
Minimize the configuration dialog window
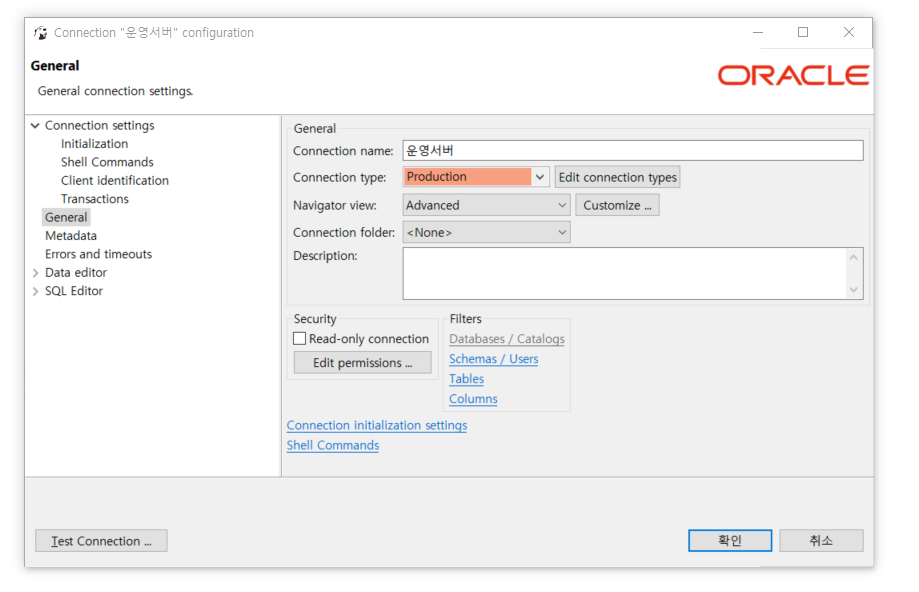click(x=758, y=32)
